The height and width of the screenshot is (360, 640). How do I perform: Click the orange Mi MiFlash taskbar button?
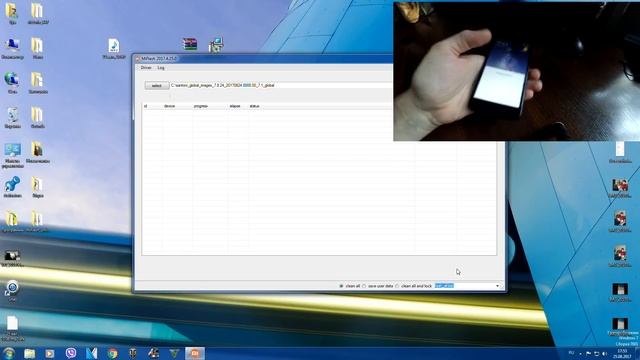click(x=195, y=353)
